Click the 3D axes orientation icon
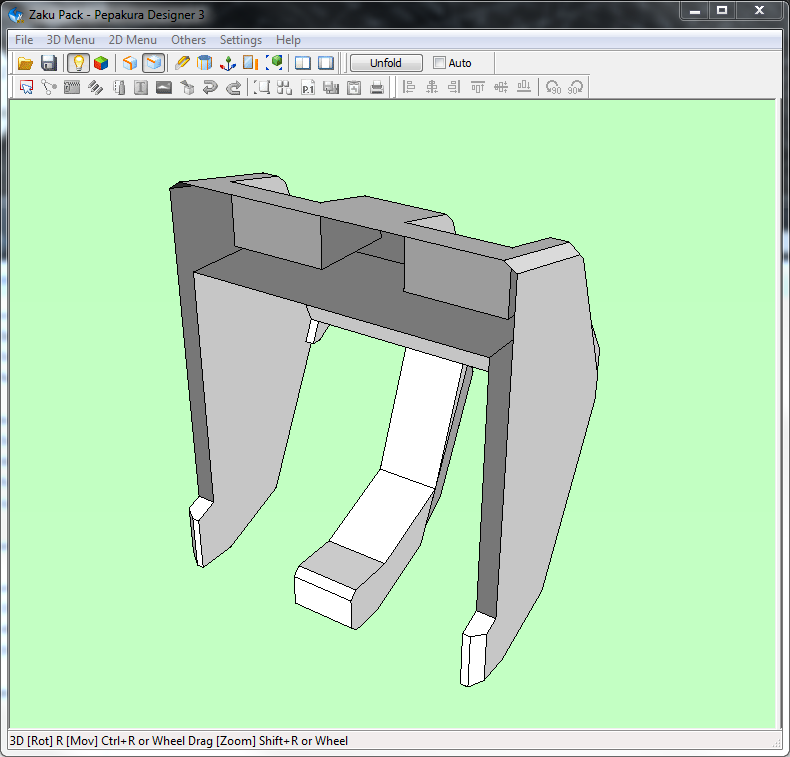790x757 pixels. pos(228,63)
